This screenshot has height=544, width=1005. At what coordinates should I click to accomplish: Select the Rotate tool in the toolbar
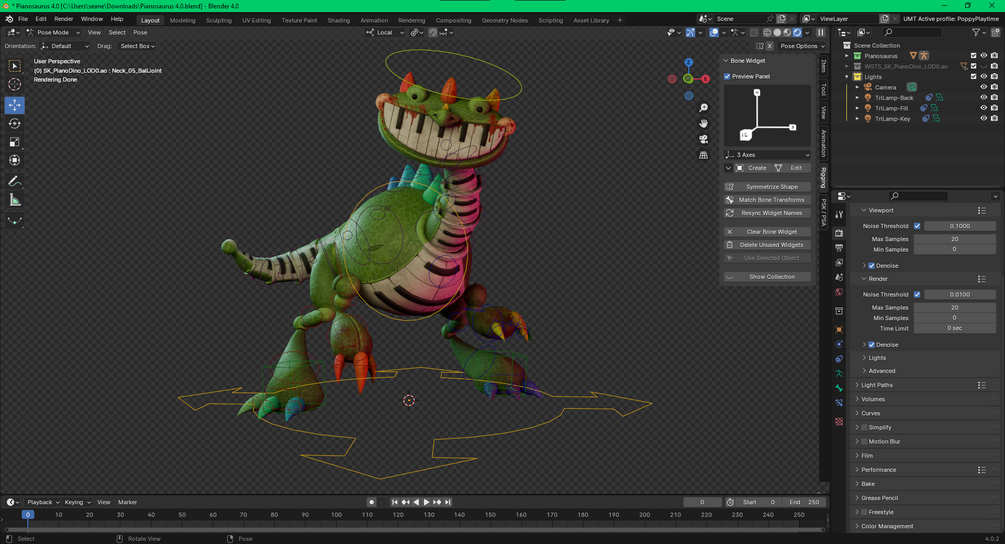coord(15,124)
